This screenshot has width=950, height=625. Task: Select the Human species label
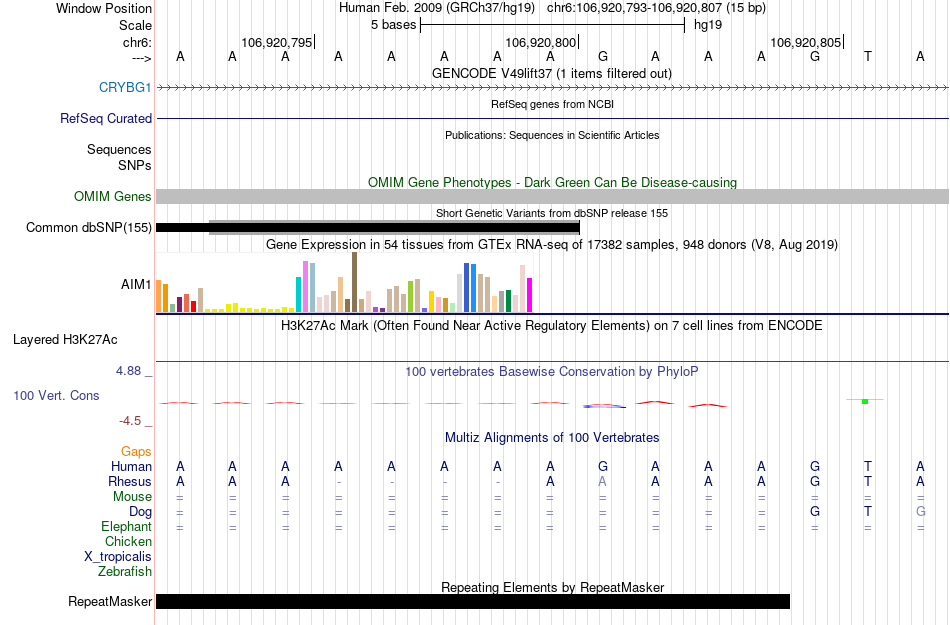coord(131,467)
